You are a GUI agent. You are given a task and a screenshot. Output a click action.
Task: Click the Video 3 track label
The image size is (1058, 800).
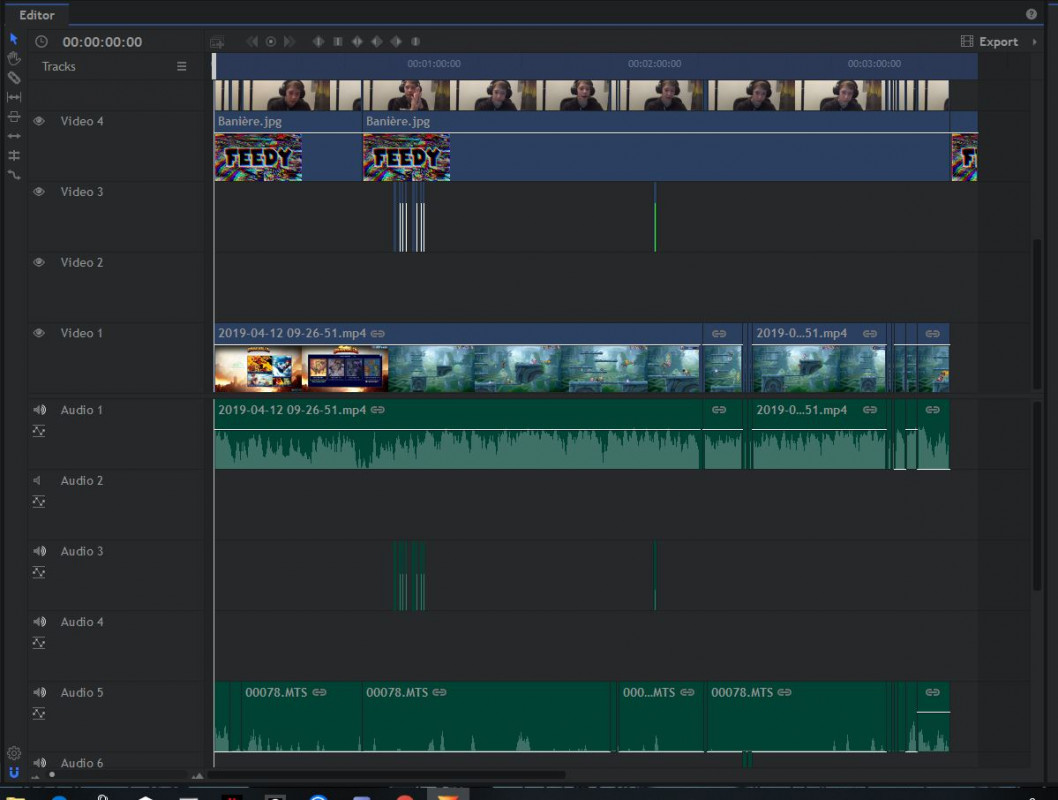click(x=82, y=192)
